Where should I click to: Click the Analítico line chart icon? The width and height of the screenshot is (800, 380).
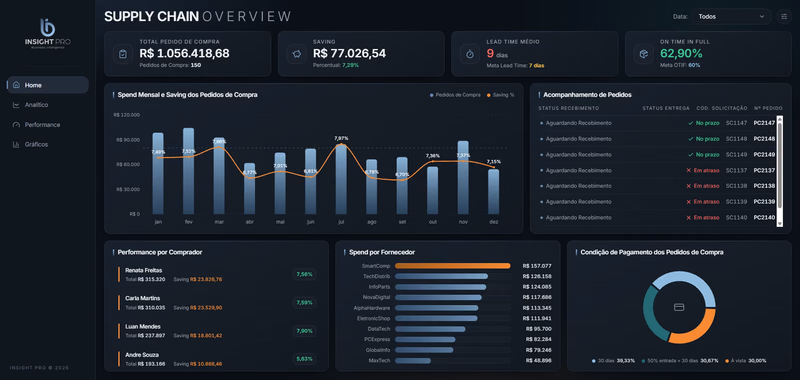(16, 105)
